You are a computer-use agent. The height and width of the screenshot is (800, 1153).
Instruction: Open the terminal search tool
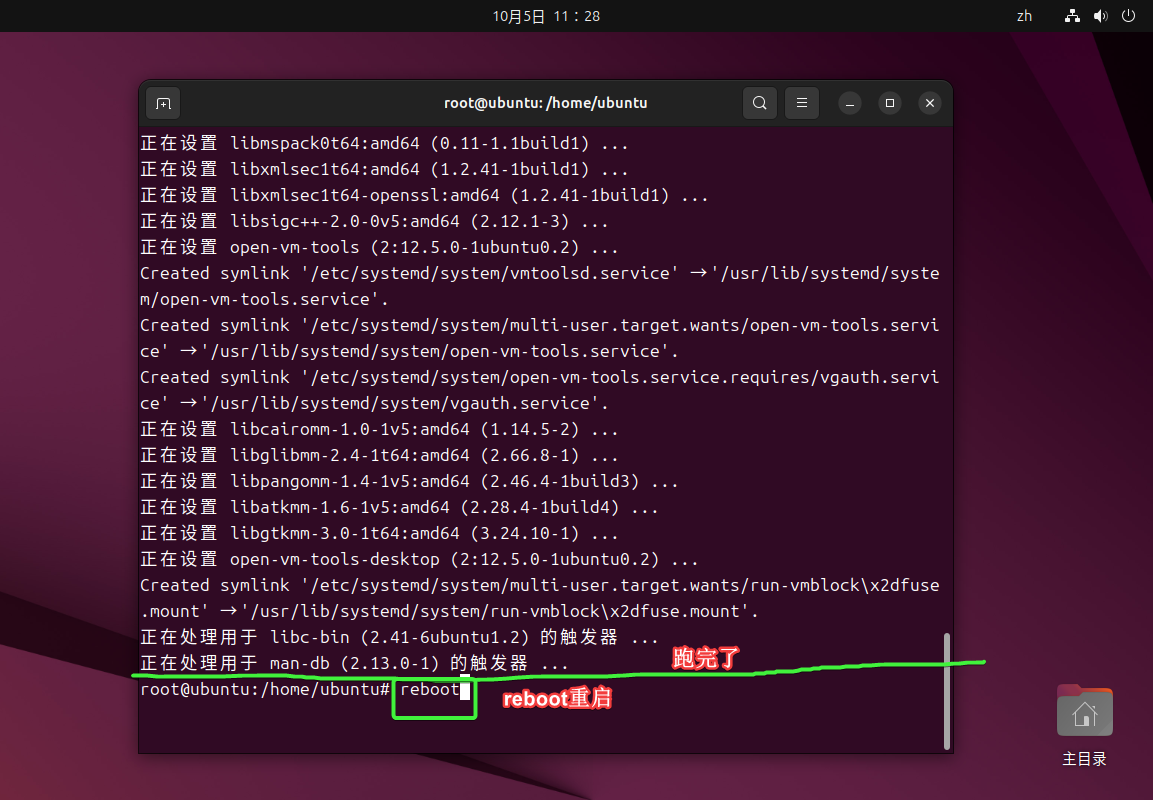pos(760,104)
